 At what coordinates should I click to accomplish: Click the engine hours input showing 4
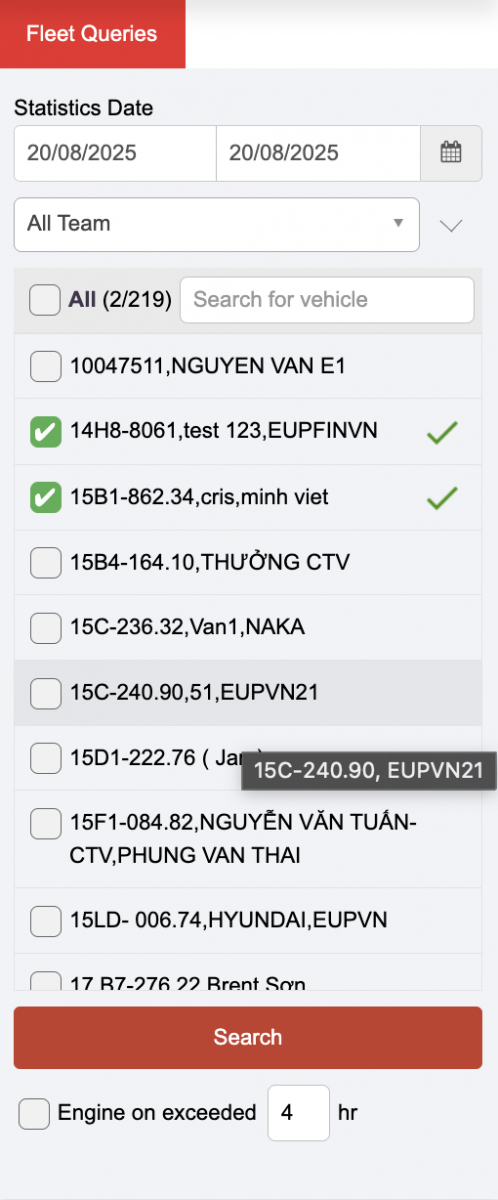298,1113
